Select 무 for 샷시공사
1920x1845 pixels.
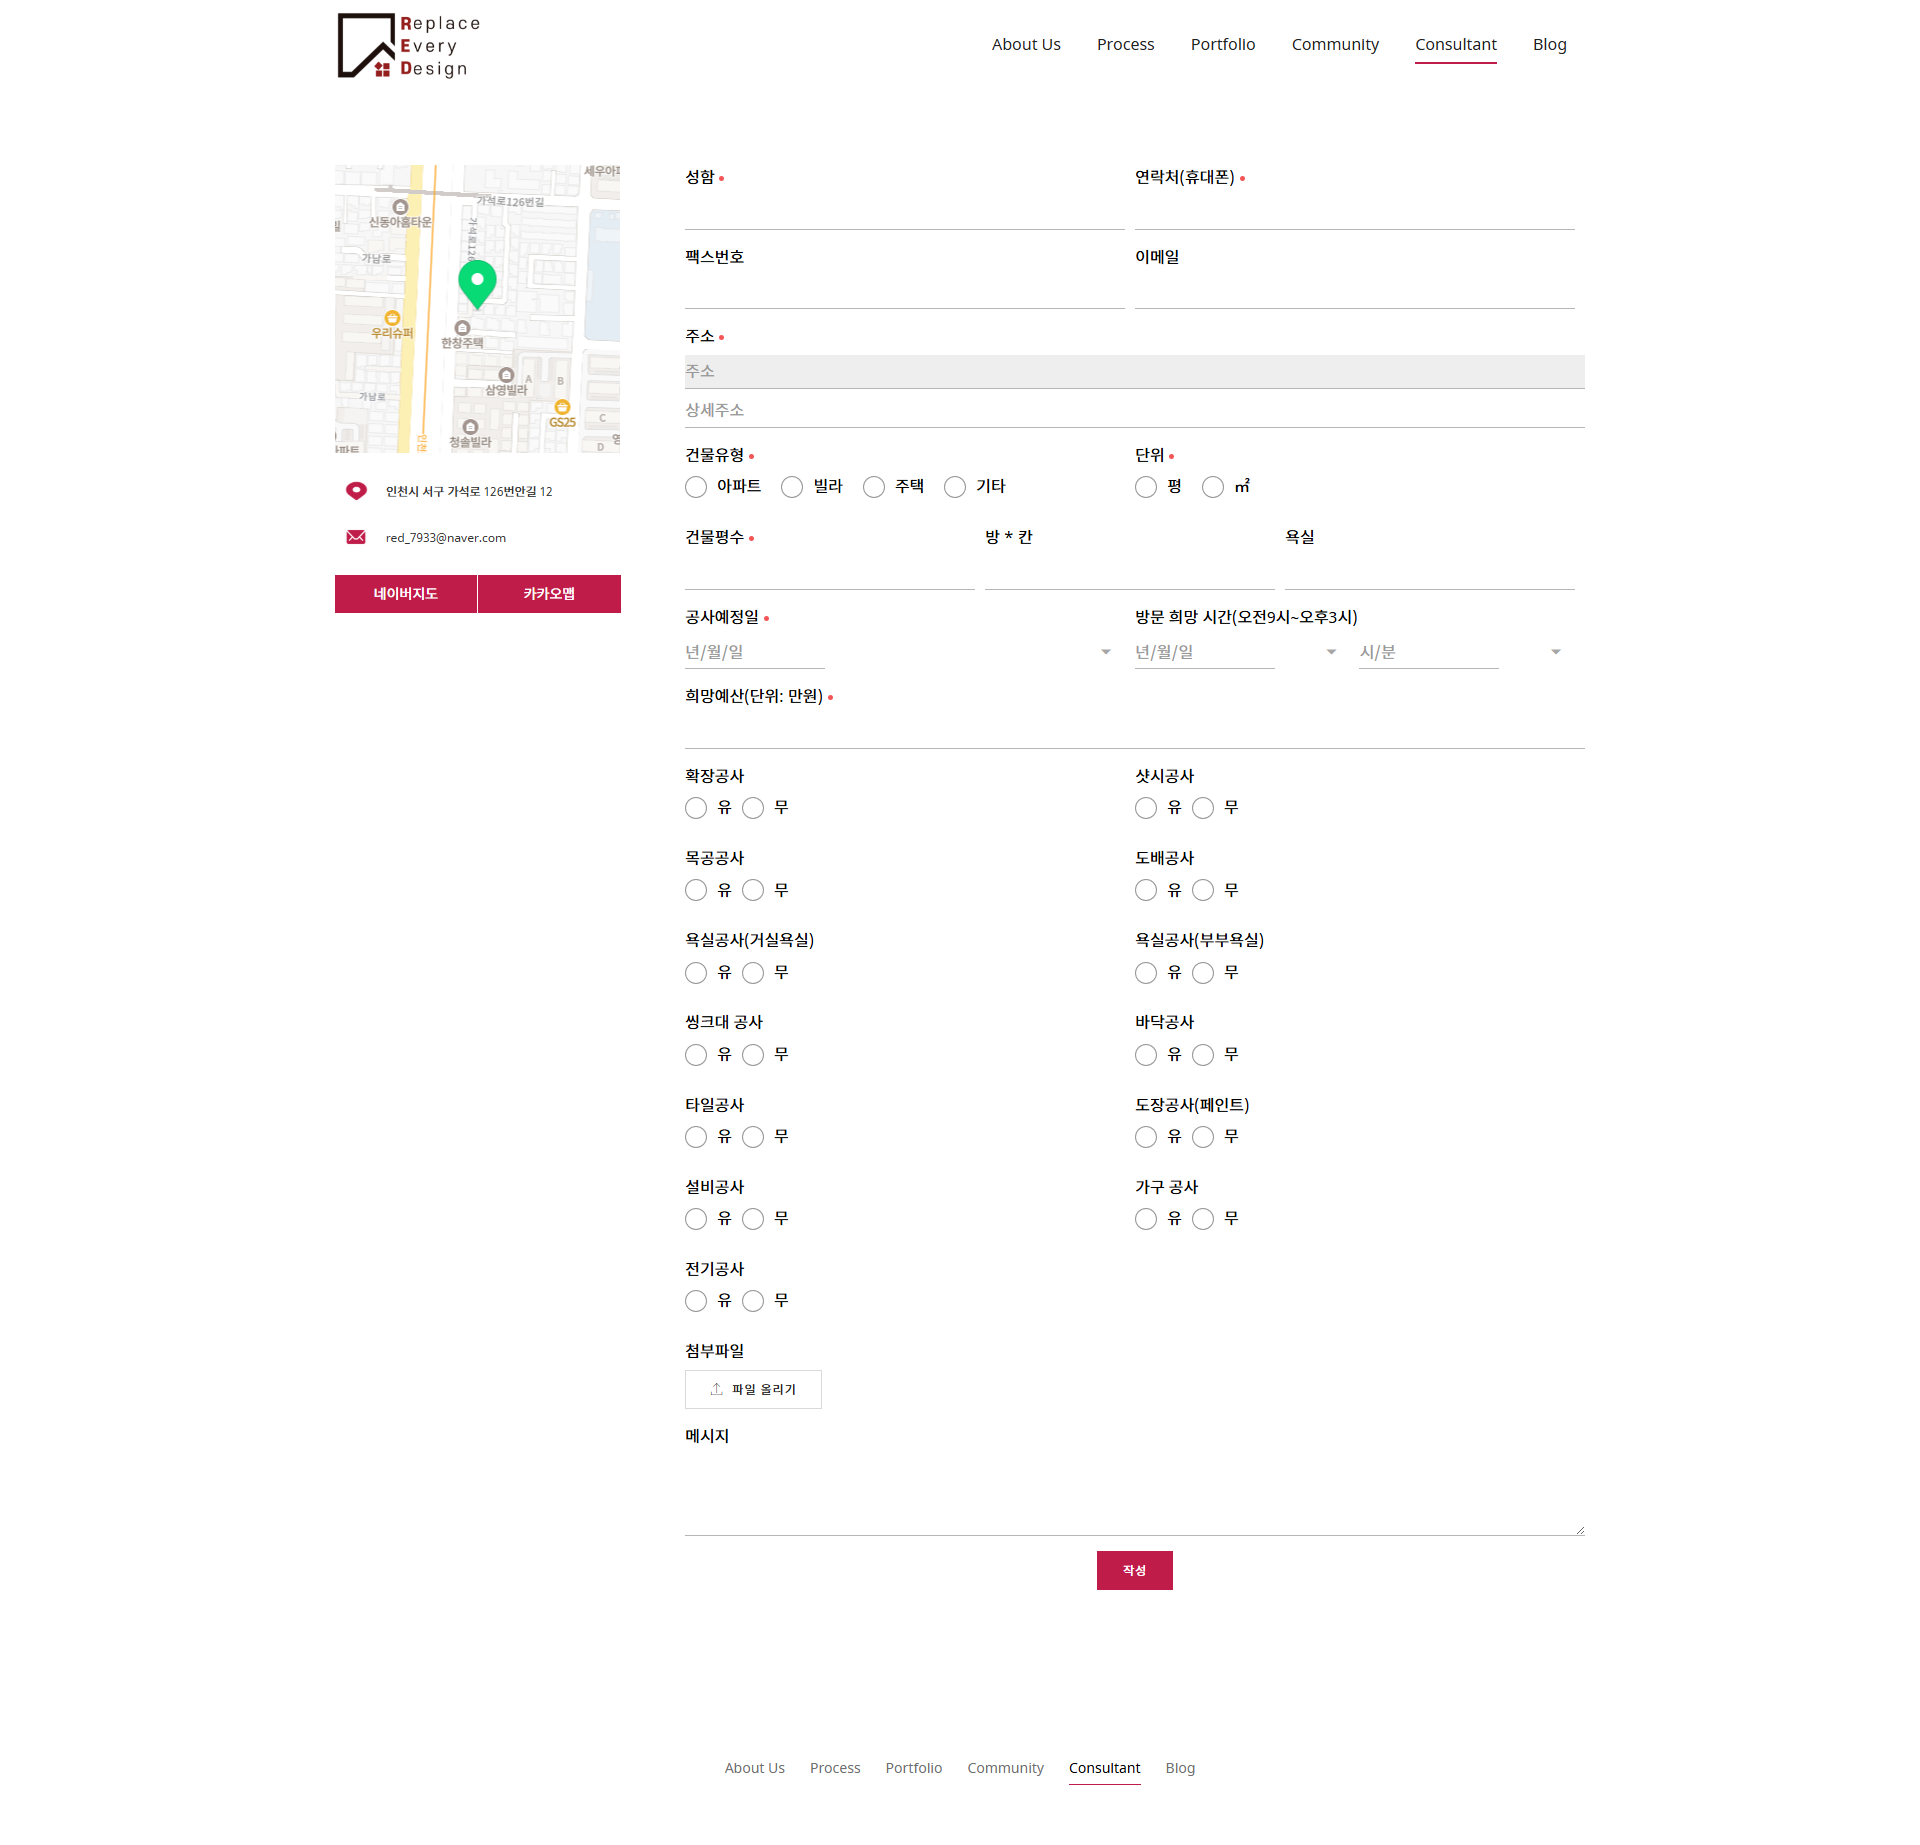pyautogui.click(x=1203, y=808)
